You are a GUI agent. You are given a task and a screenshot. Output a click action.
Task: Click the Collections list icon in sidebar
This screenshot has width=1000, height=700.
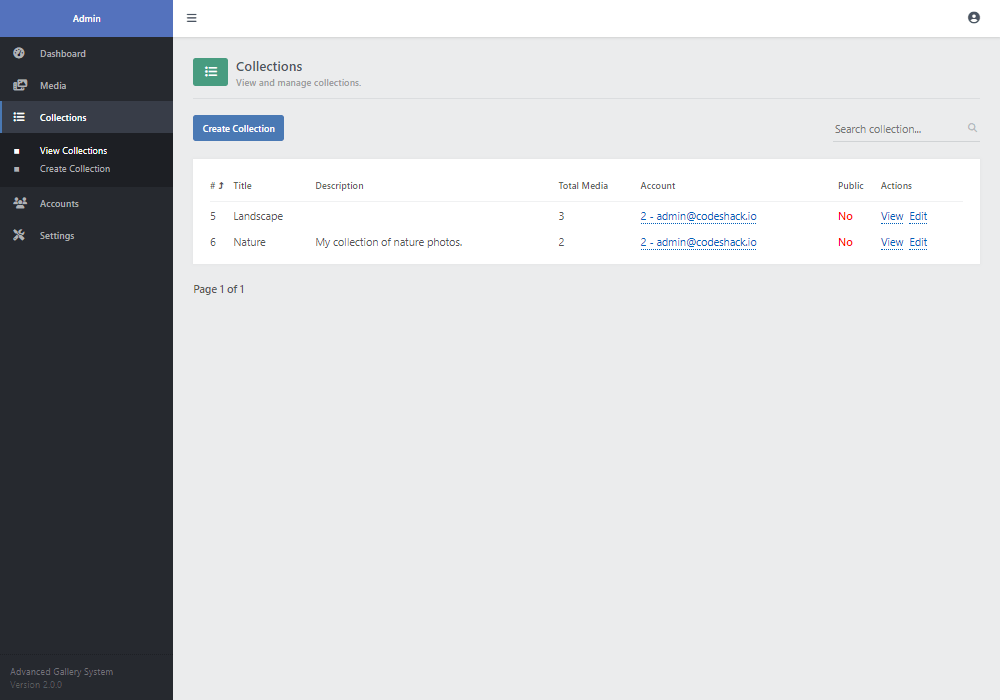[19, 117]
